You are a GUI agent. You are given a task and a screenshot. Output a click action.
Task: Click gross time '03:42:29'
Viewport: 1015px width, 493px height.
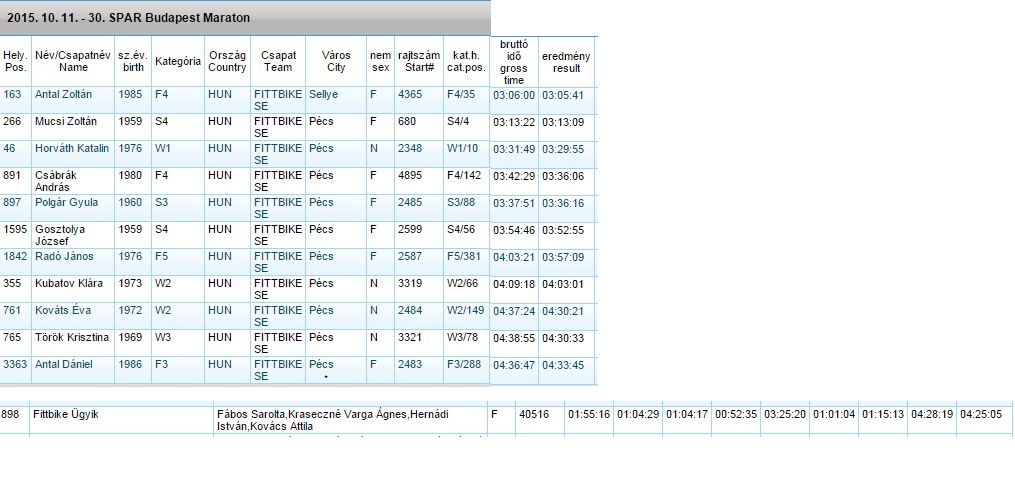coord(514,177)
